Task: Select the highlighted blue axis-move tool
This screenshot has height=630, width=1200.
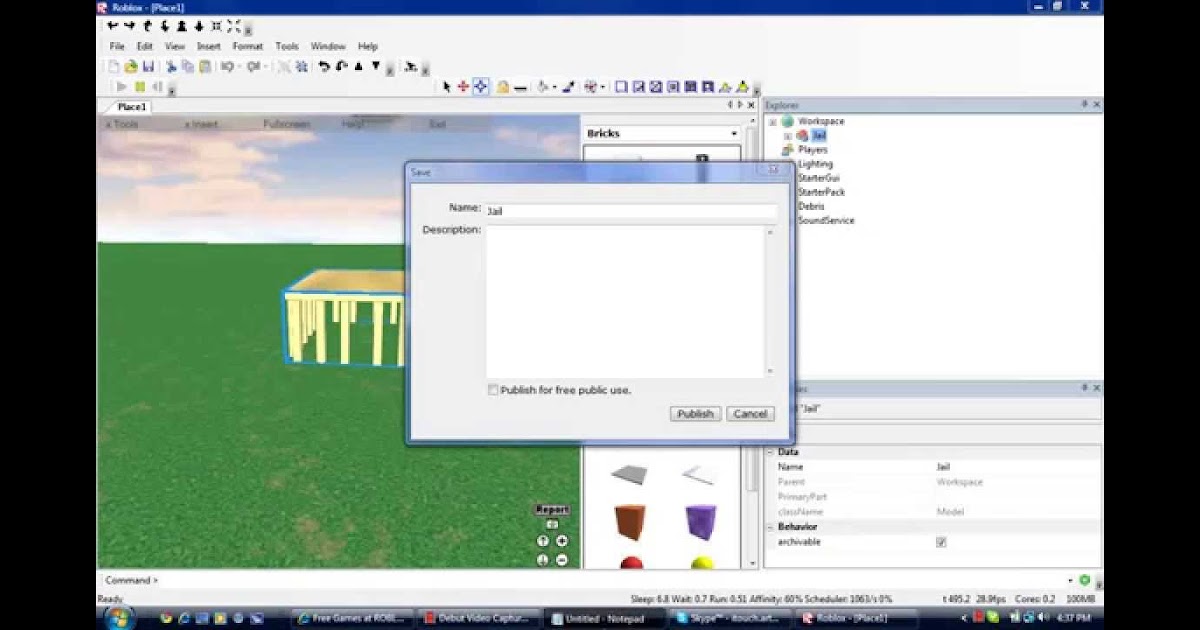Action: coord(481,87)
